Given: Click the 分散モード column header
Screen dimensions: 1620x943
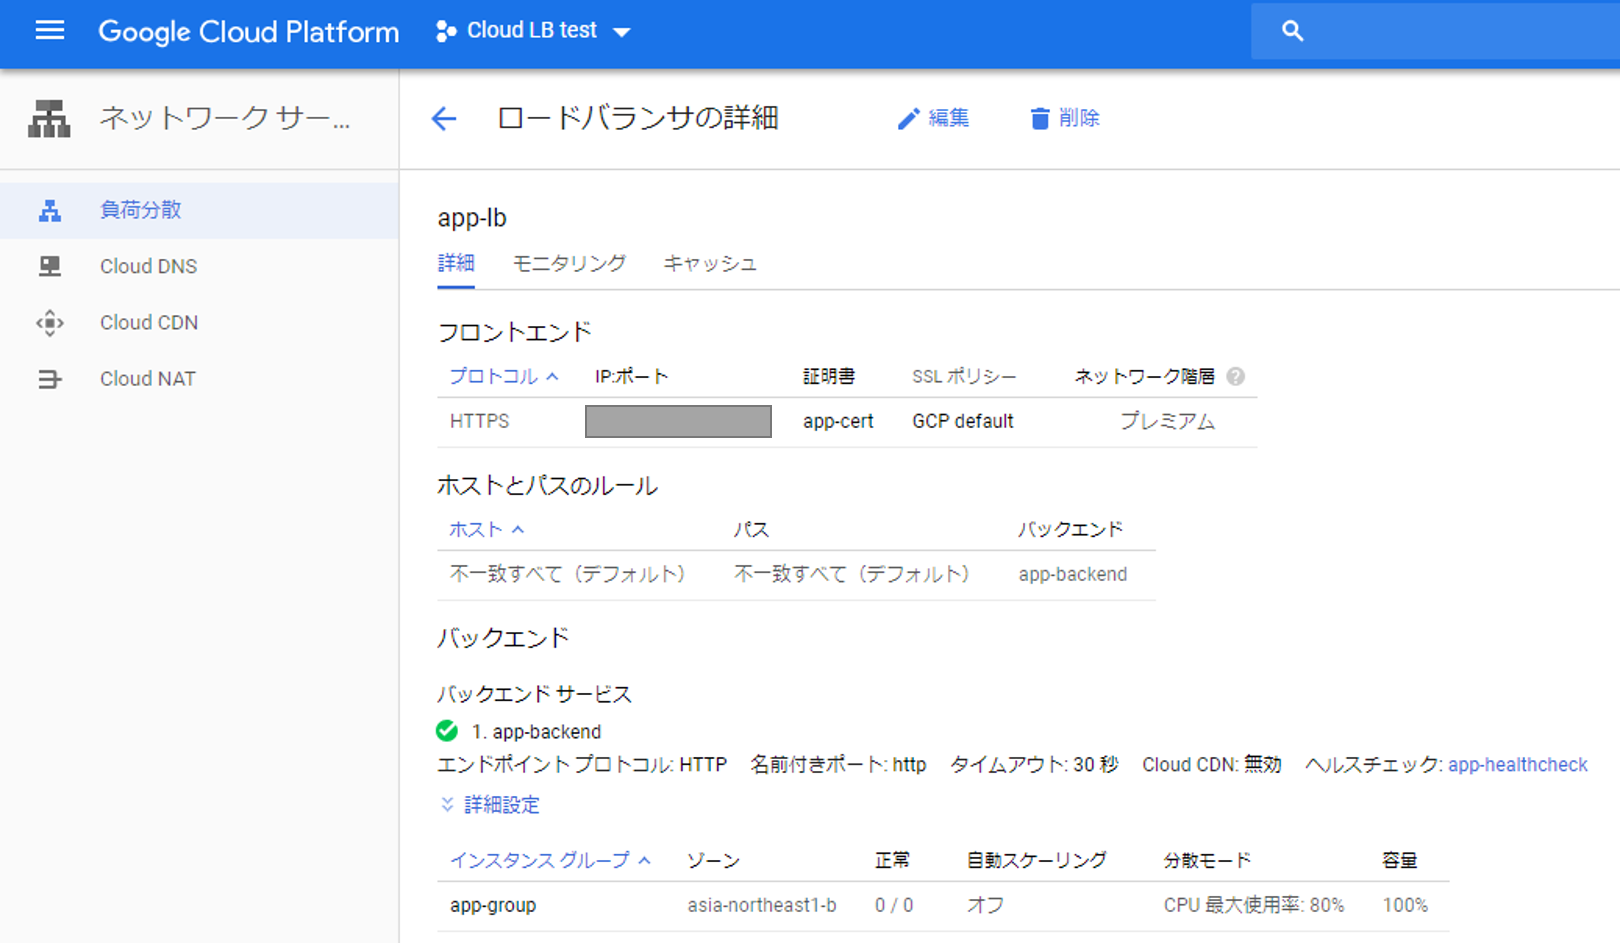Looking at the screenshot, I should tap(1207, 860).
